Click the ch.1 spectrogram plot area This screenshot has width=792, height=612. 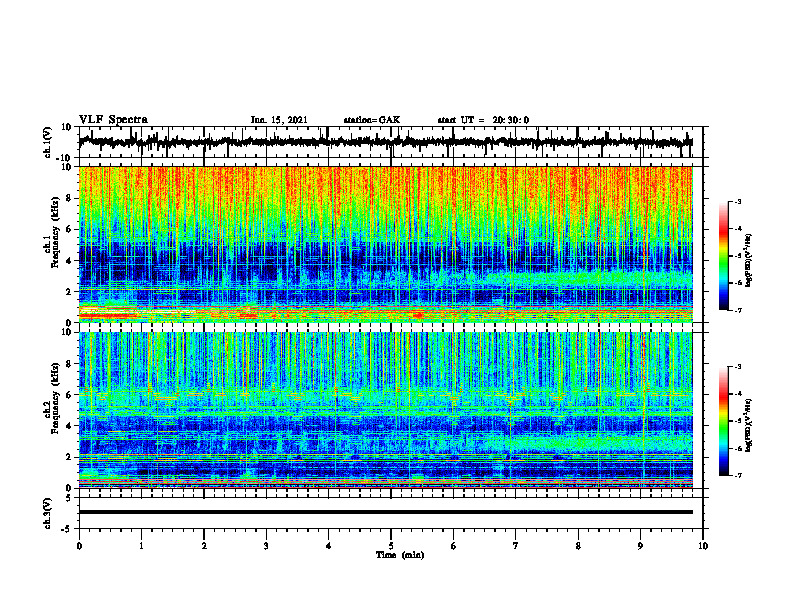coord(386,244)
